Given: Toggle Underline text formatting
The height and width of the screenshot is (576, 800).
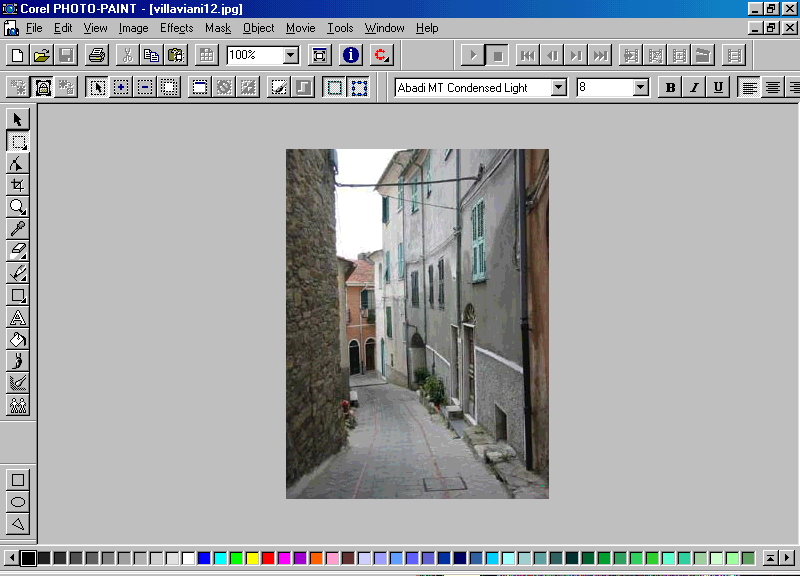Looking at the screenshot, I should (x=718, y=88).
